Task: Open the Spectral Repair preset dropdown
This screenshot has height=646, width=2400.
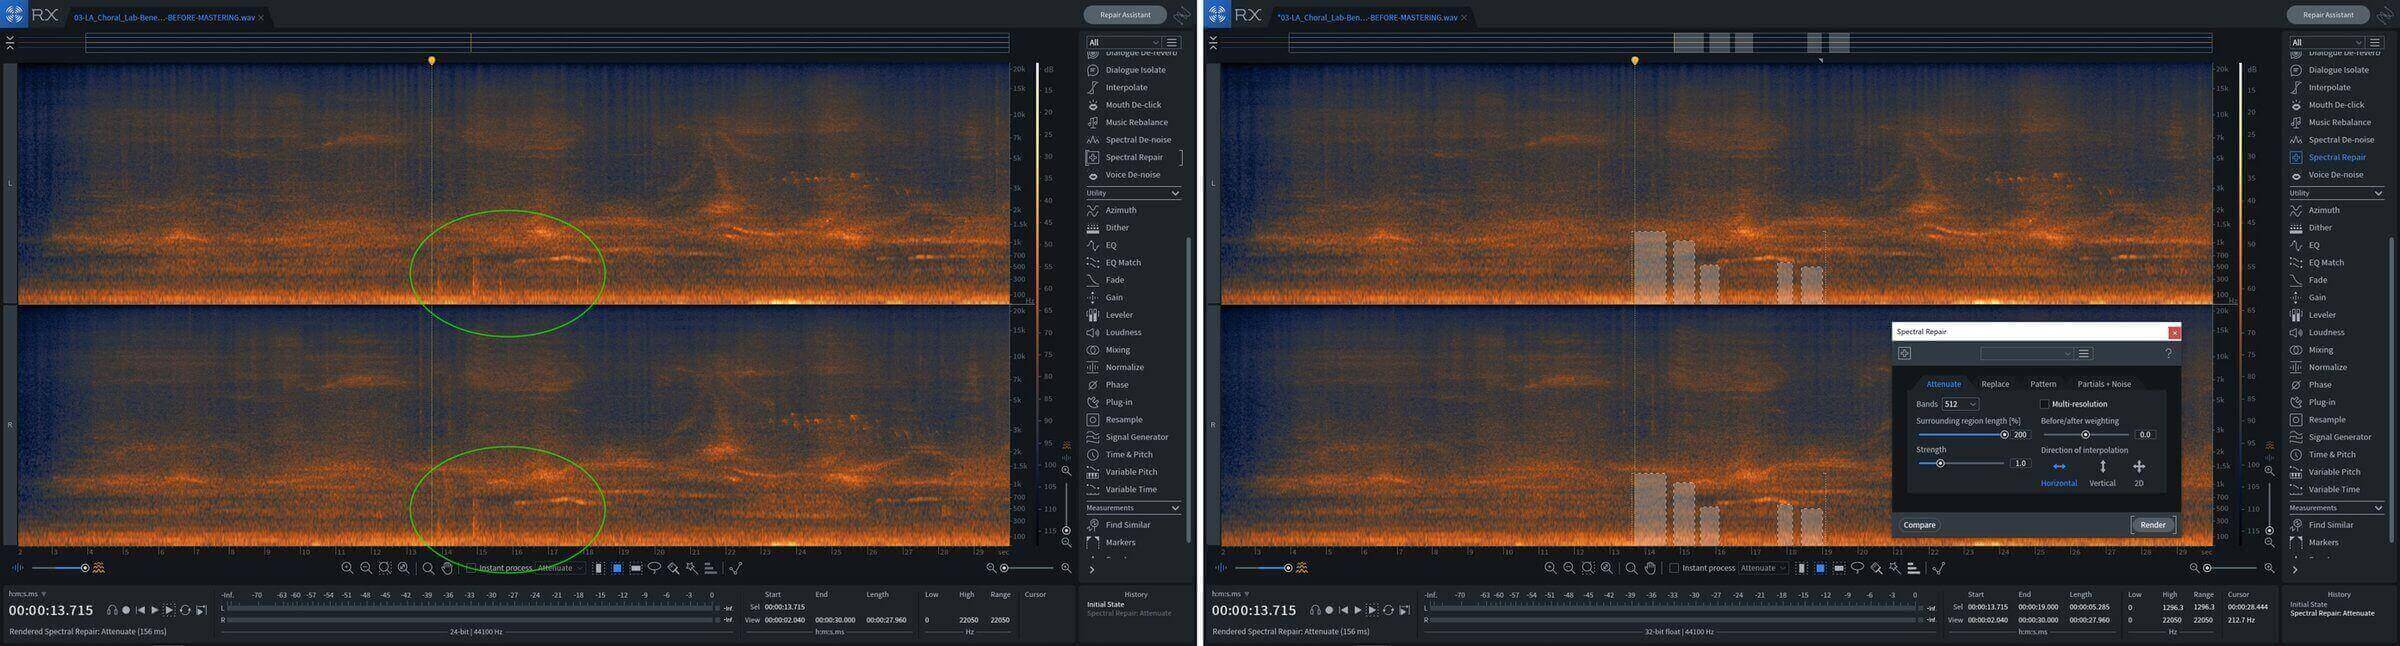Action: coord(2026,353)
